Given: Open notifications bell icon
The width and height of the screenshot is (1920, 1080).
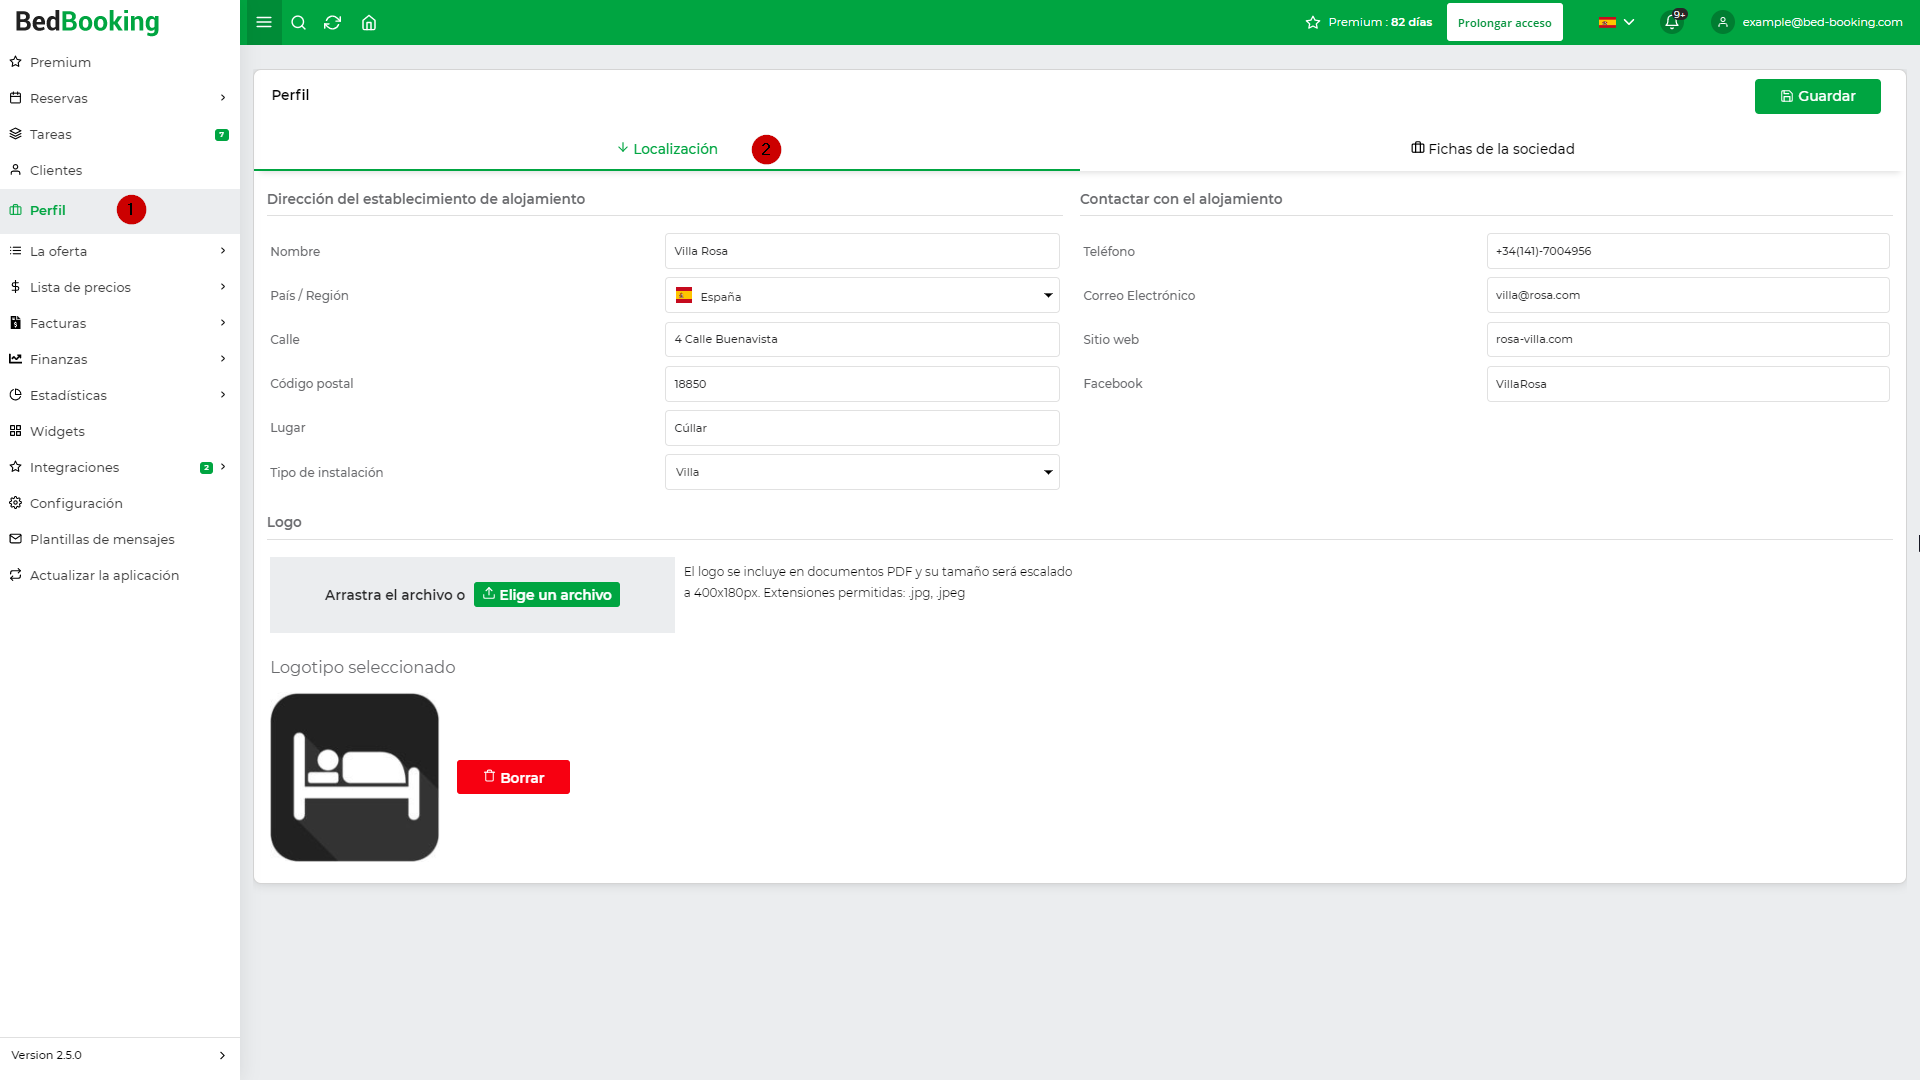Looking at the screenshot, I should tap(1672, 22).
